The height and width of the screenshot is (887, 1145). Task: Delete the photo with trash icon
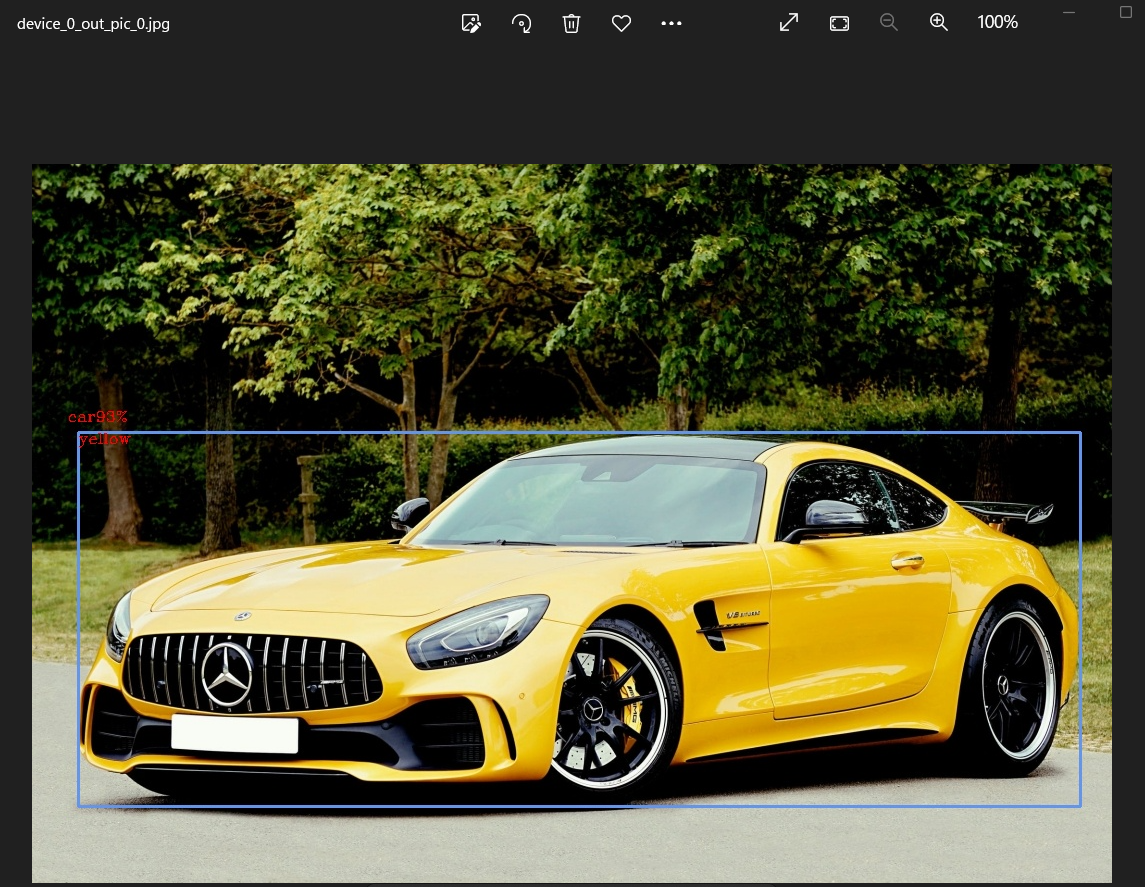(x=571, y=23)
